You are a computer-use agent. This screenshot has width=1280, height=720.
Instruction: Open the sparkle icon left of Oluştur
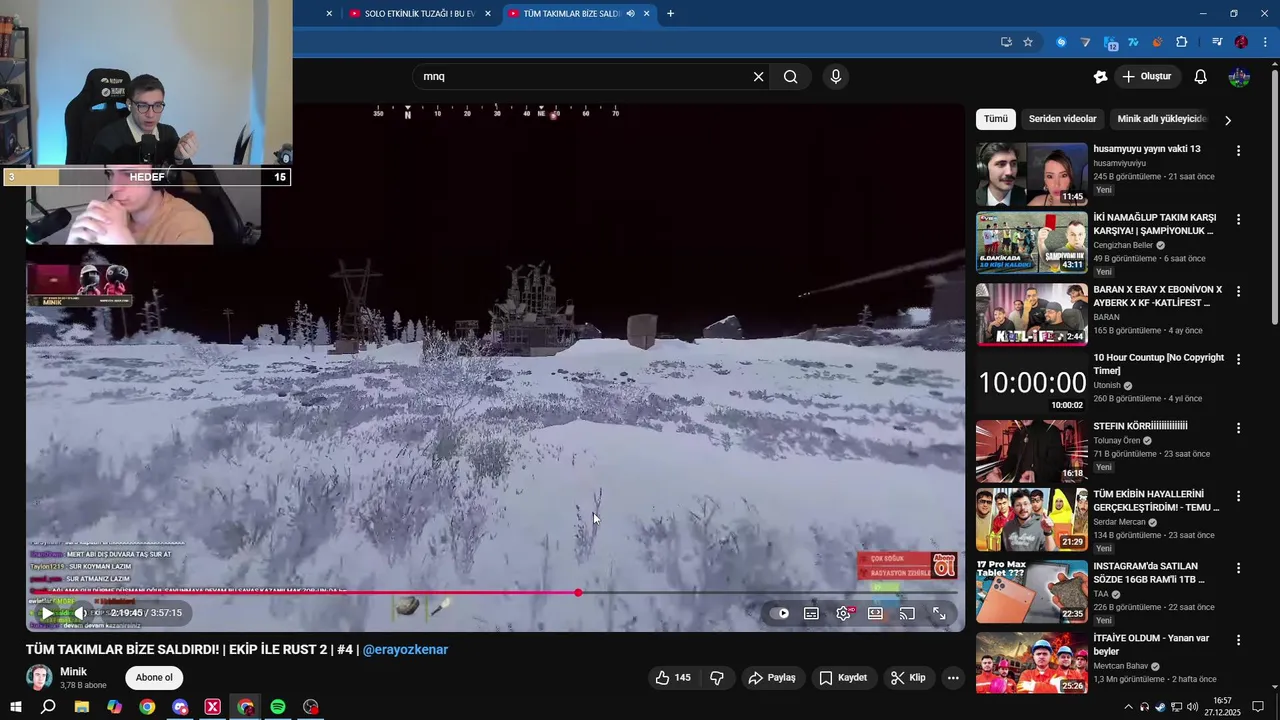(x=1100, y=77)
